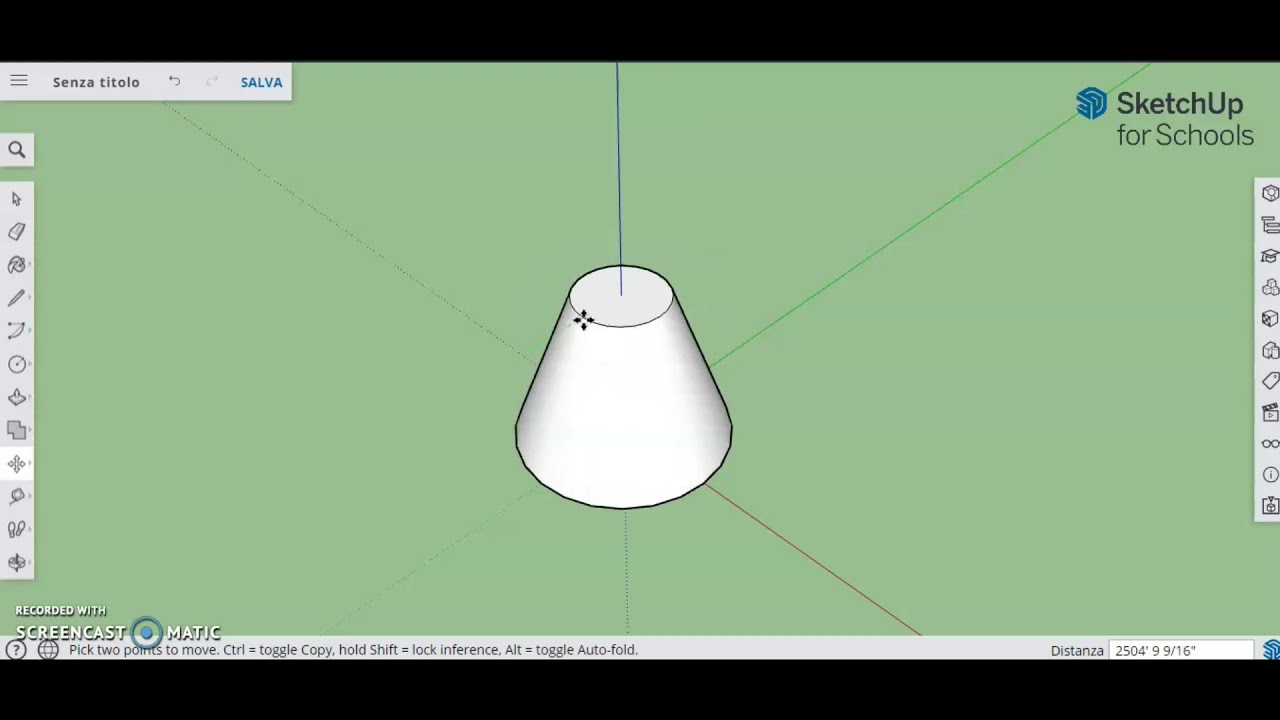The width and height of the screenshot is (1280, 720).
Task: Open the Search tool
Action: (17, 150)
